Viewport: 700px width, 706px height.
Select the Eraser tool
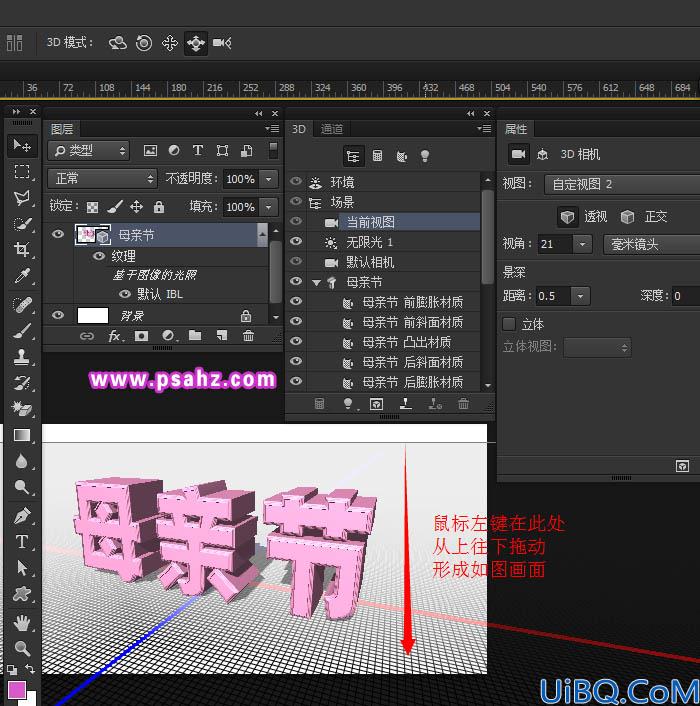[22, 409]
